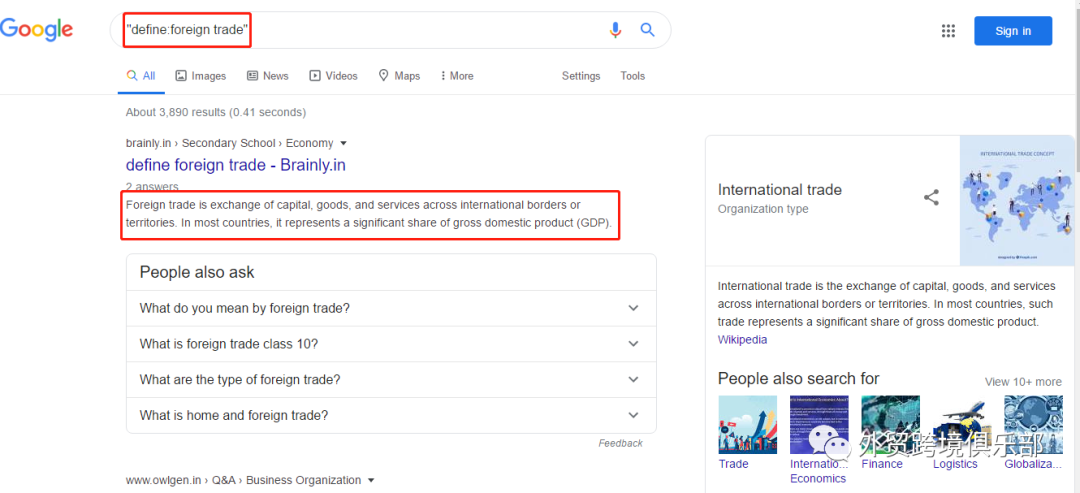The width and height of the screenshot is (1080, 493).
Task: Expand 'What is foreign trade class 10?'
Action: [x=391, y=344]
